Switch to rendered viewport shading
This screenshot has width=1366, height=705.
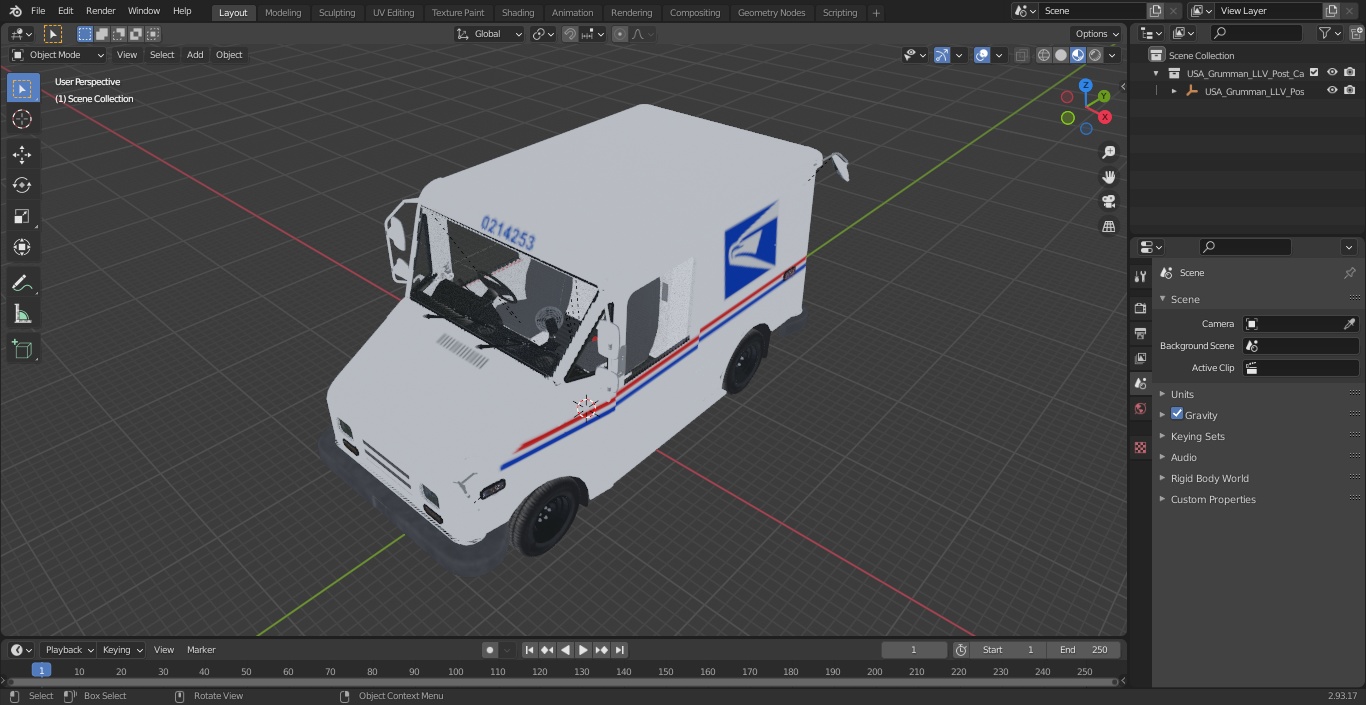pos(1095,55)
